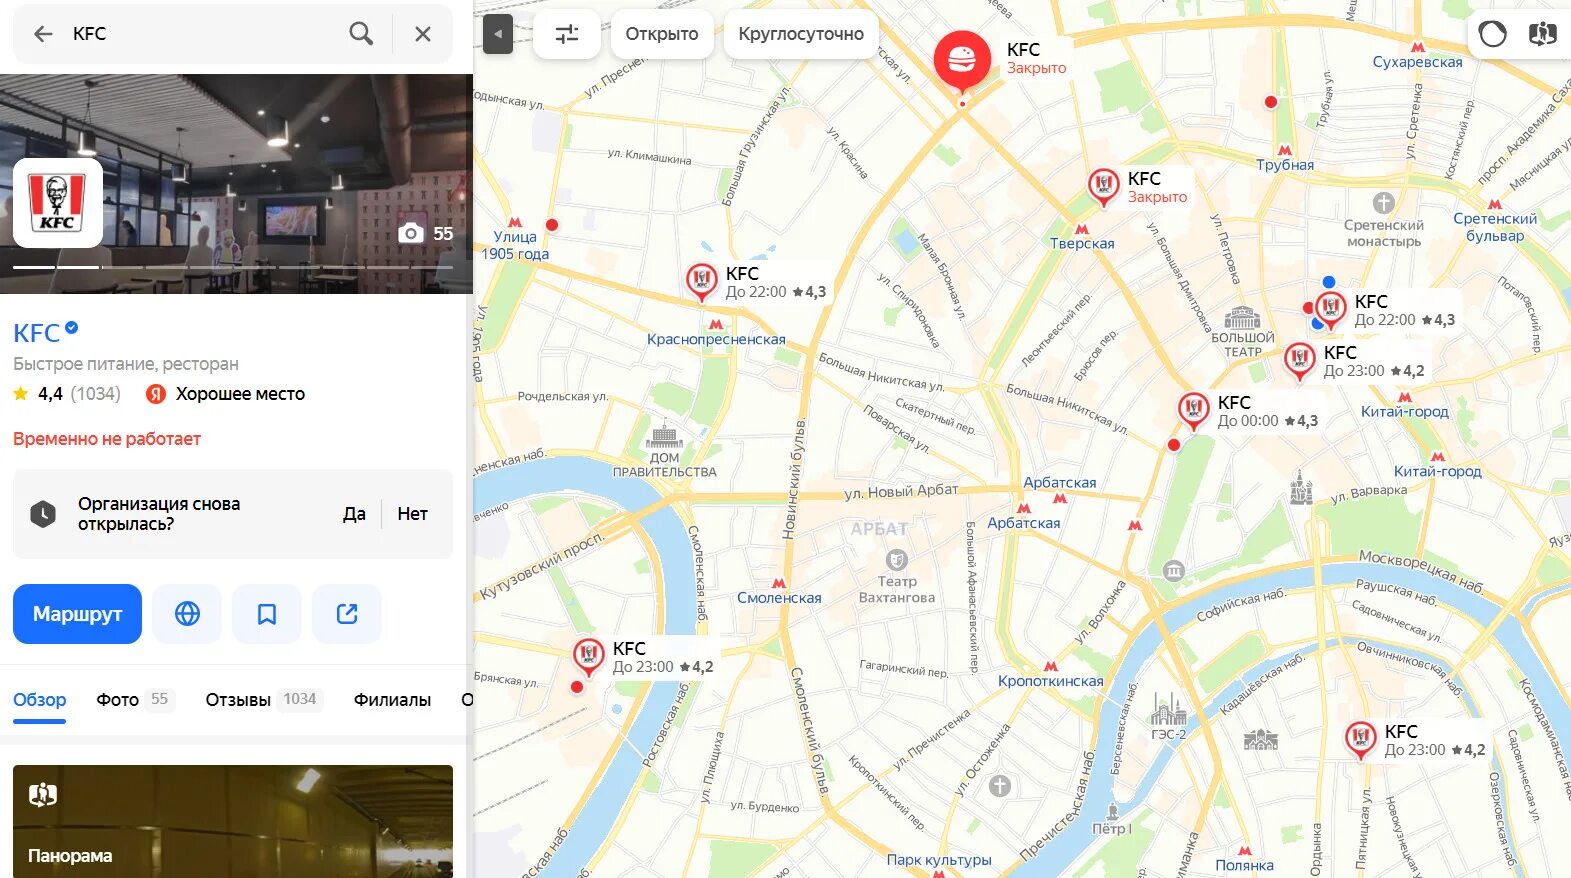
Task: Answer Нет to organization reopened
Action: pos(412,514)
